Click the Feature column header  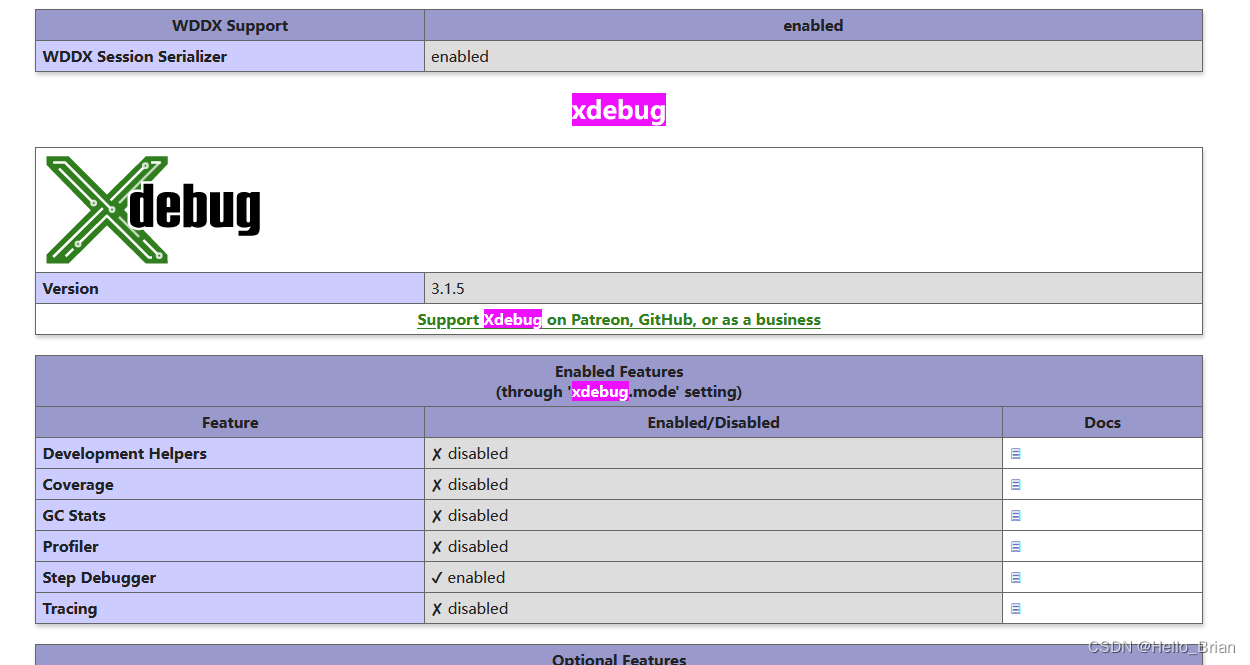(230, 422)
